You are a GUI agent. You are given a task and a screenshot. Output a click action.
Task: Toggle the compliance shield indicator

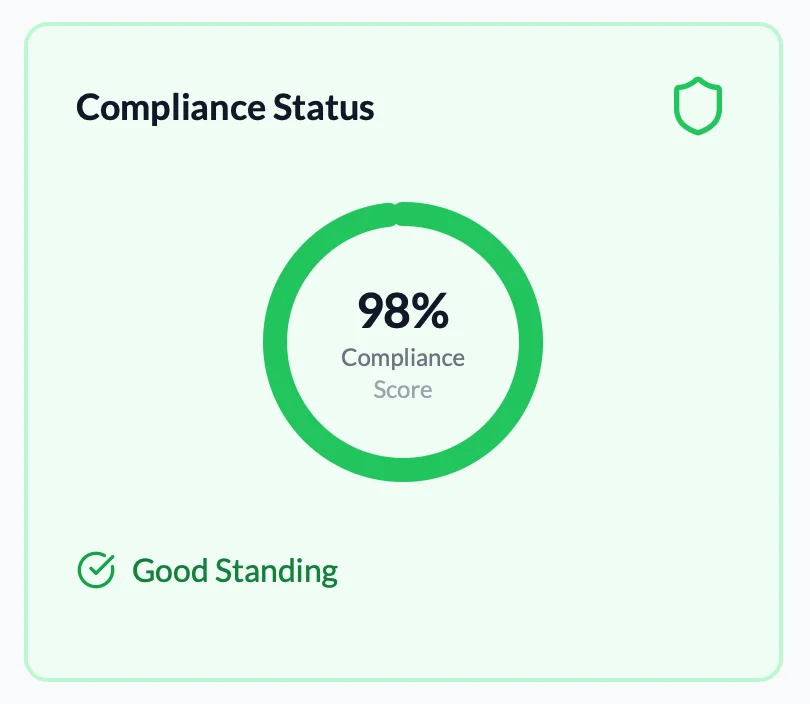point(698,103)
